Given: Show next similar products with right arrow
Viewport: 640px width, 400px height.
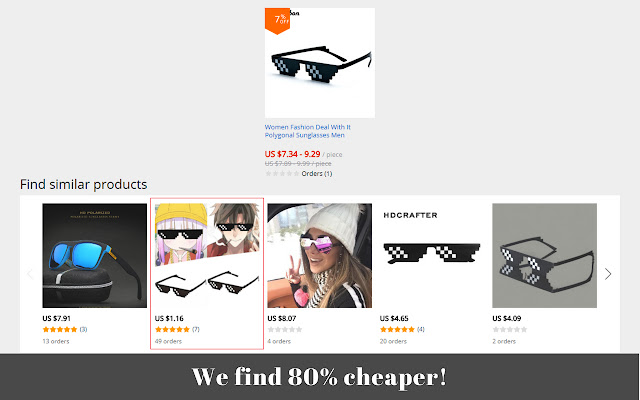Looking at the screenshot, I should pos(608,274).
